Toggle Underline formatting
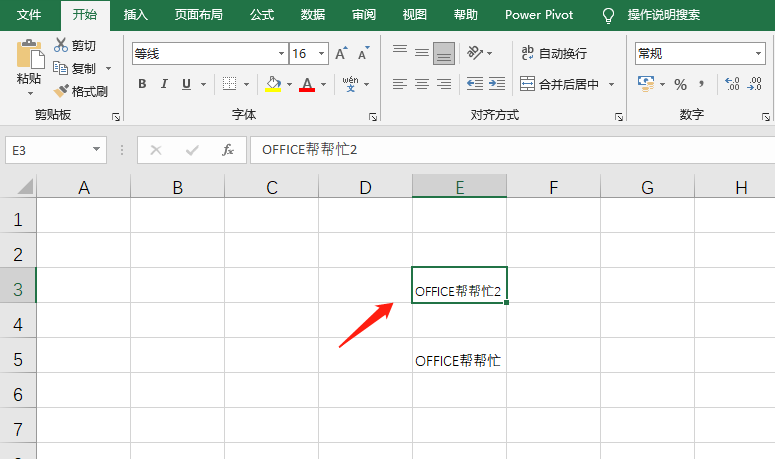 pyautogui.click(x=186, y=84)
